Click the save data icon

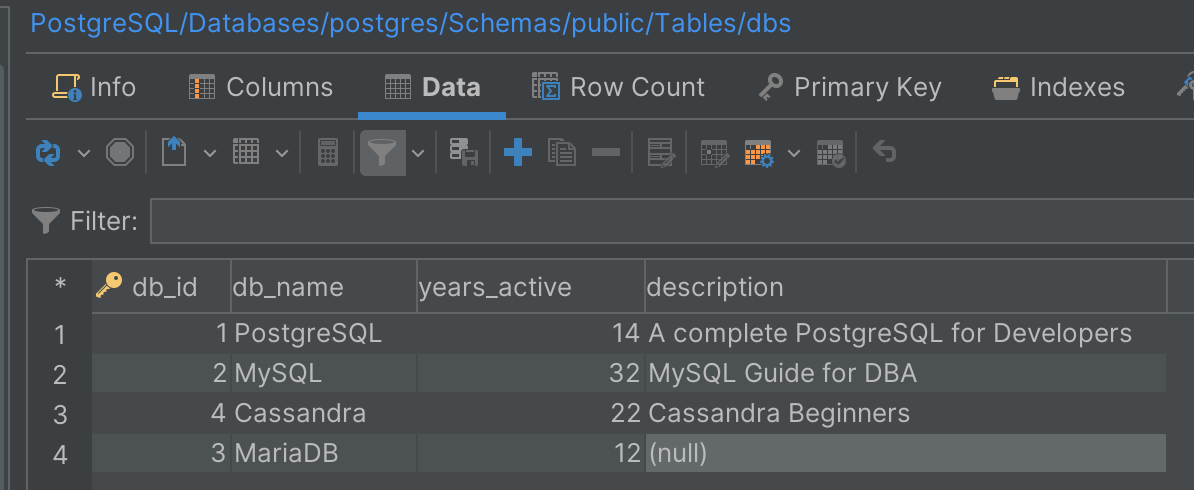[x=462, y=153]
